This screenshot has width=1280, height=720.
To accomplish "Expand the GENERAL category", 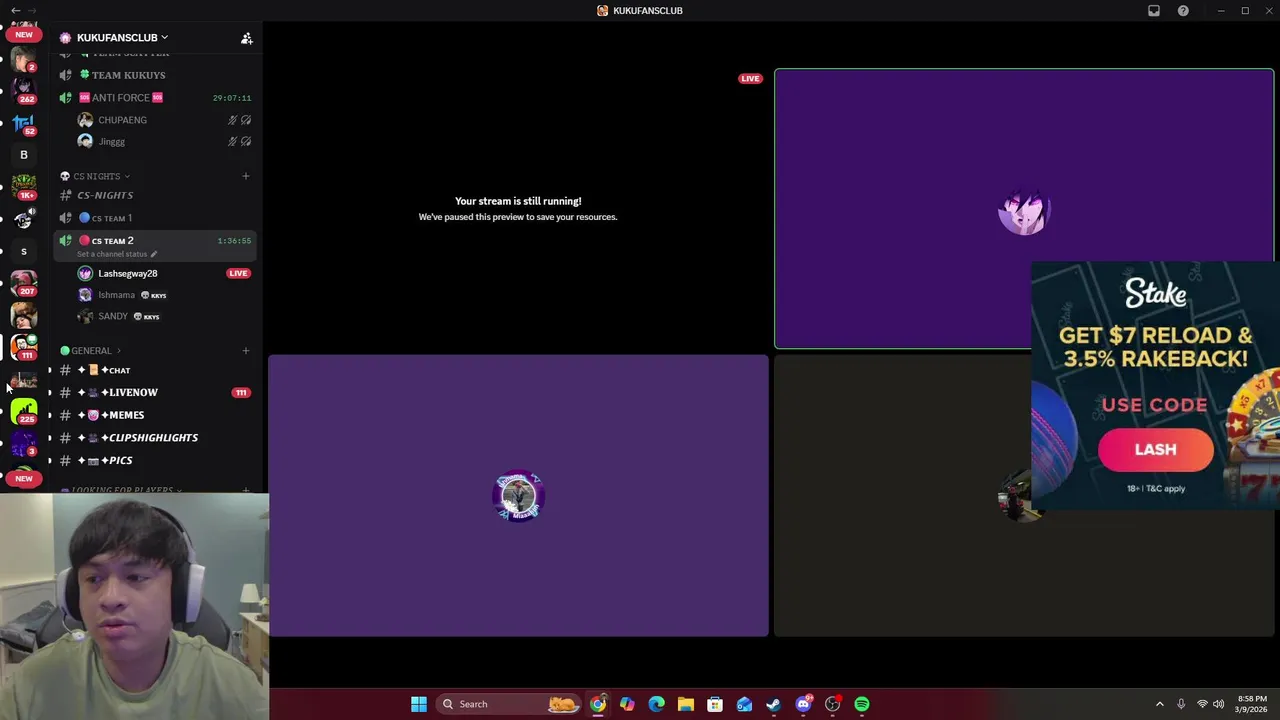I will coord(91,351).
